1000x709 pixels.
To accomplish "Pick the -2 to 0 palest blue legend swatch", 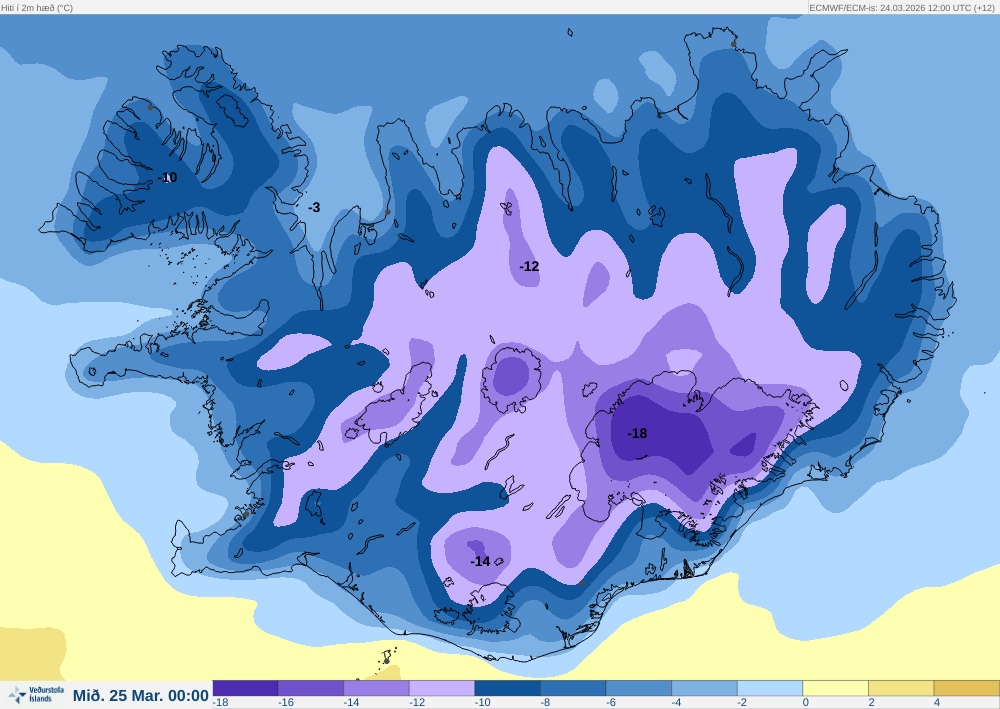I will [770, 688].
